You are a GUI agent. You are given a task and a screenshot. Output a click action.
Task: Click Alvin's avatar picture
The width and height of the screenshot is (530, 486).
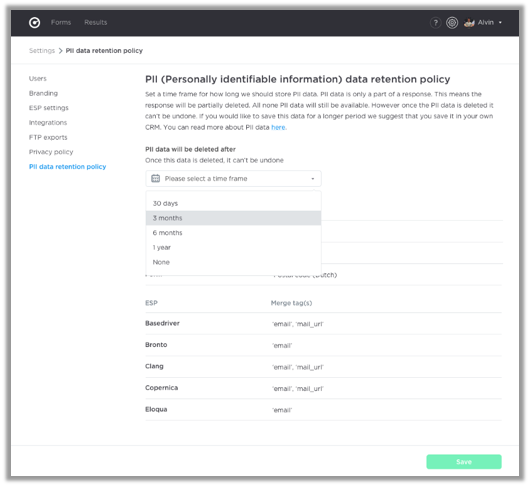click(x=469, y=23)
